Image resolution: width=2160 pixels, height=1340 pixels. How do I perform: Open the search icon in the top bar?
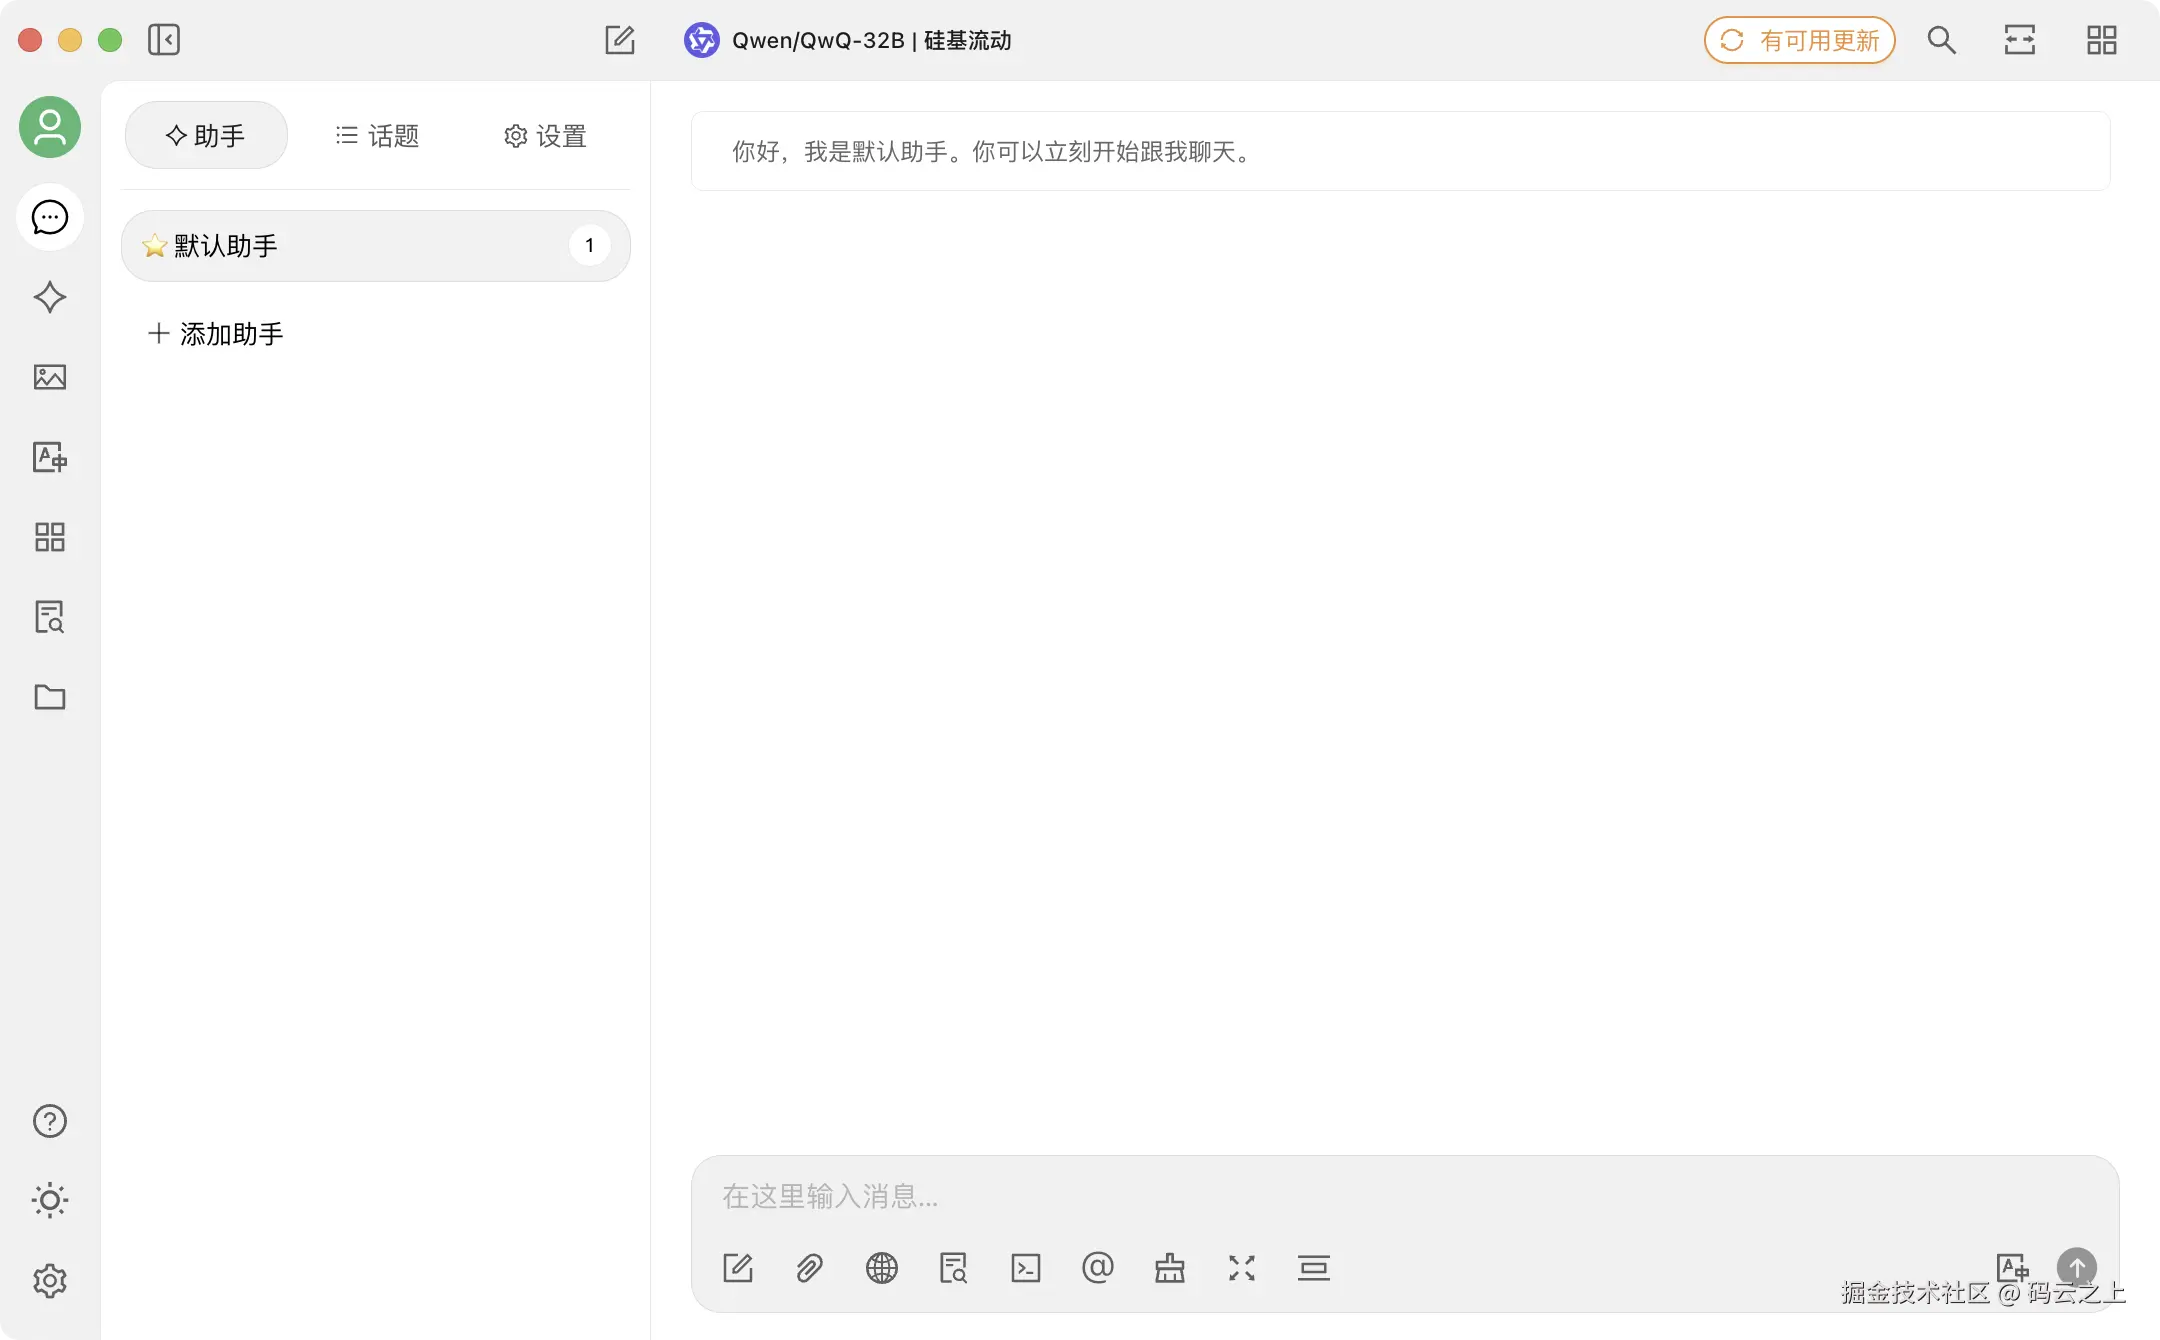click(x=1941, y=40)
